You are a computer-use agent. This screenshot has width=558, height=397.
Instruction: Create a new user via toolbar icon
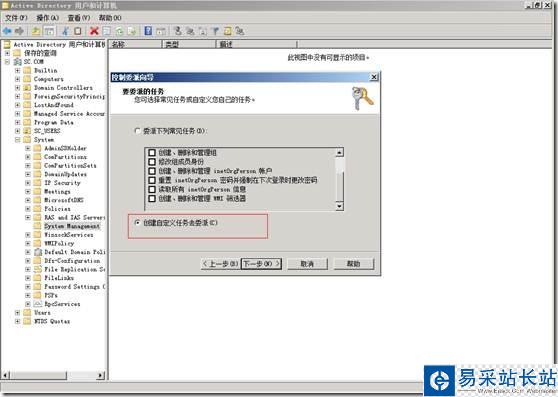coord(178,31)
